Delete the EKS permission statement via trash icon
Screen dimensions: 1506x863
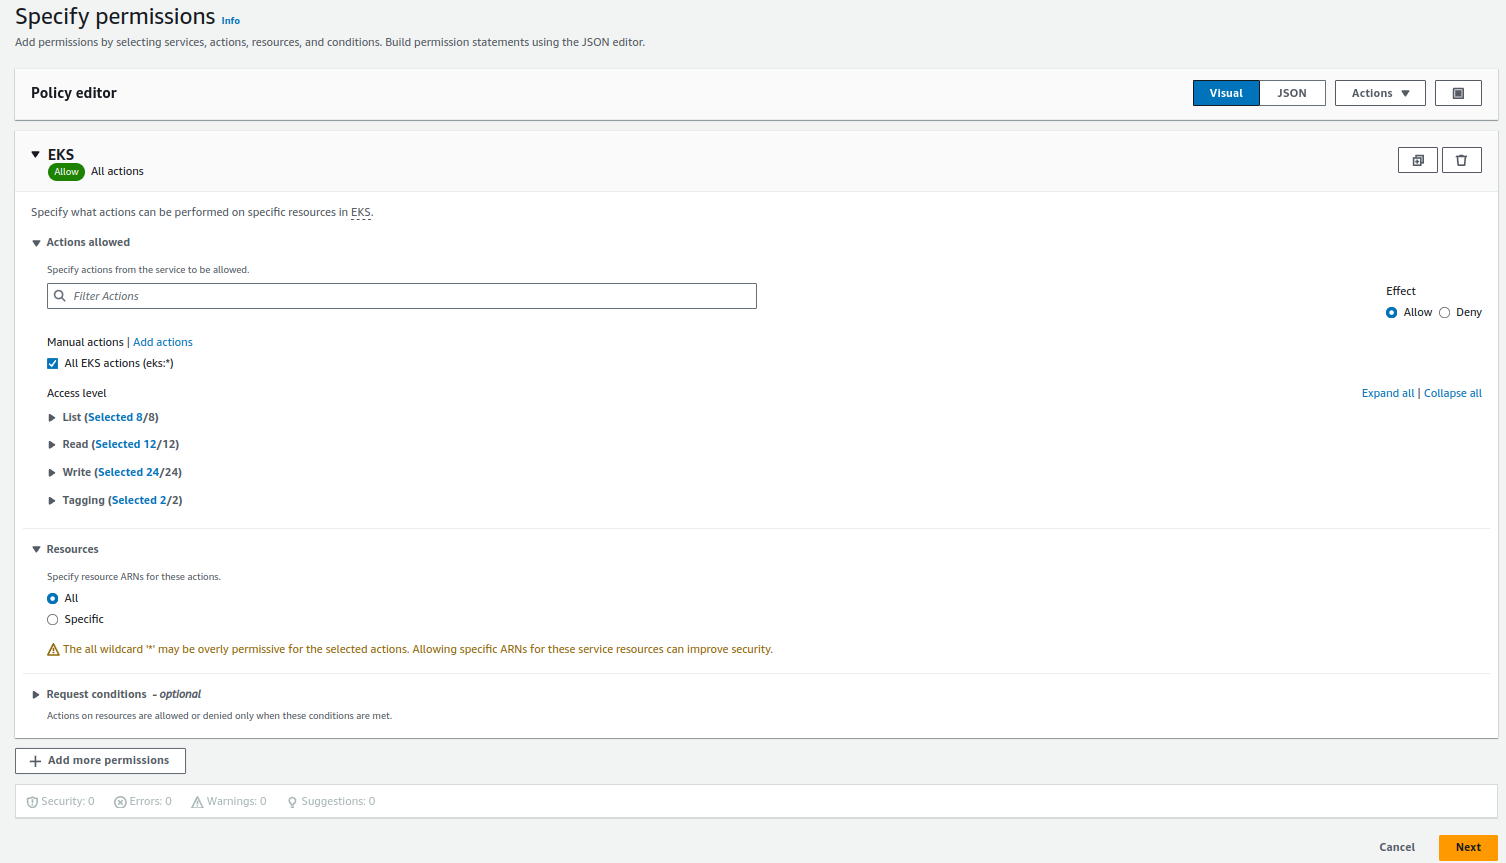(x=1461, y=160)
